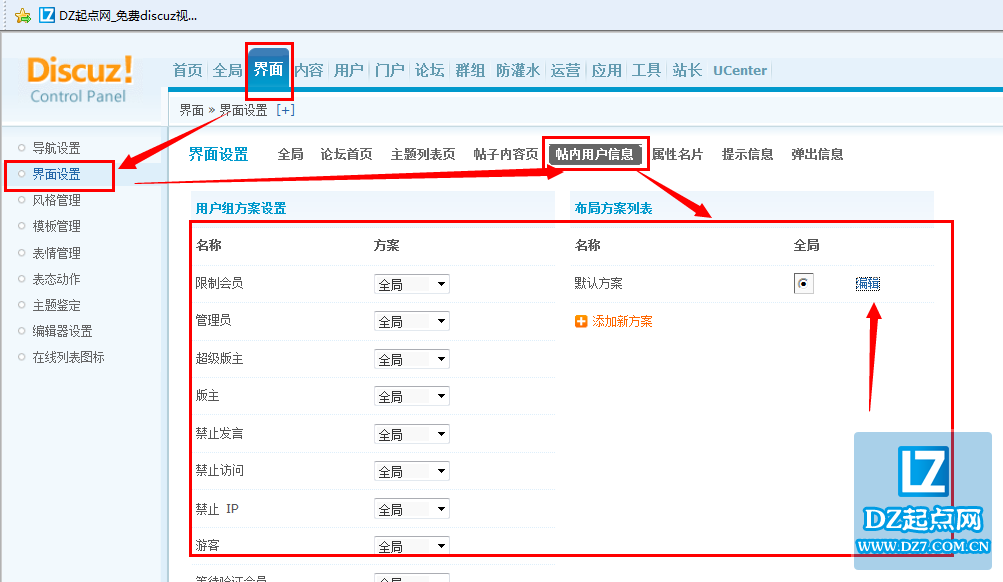Click the orange plus icon beside 添加新方案
The image size is (1003, 582).
click(581, 322)
